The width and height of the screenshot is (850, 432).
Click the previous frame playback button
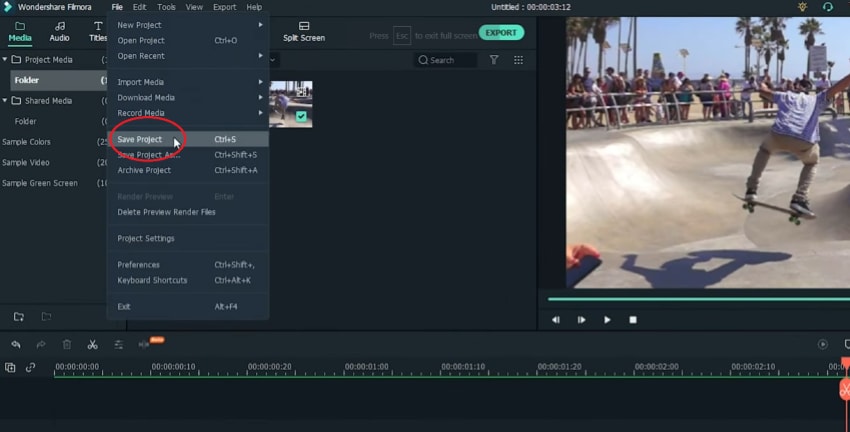556,320
